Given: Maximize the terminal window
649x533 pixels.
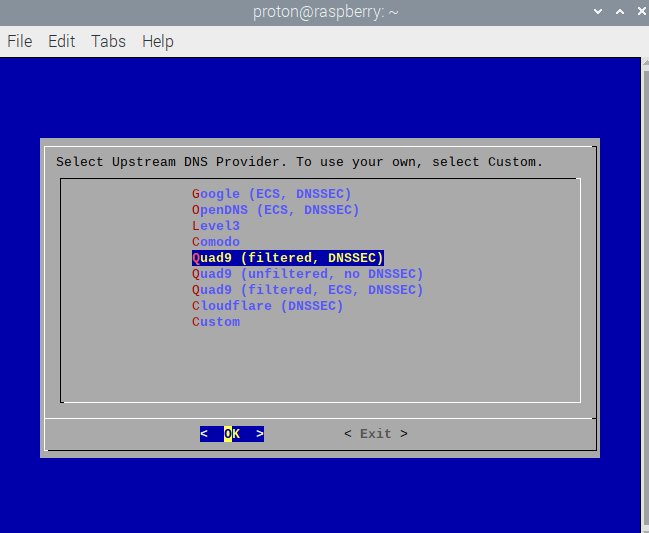Looking at the screenshot, I should pyautogui.click(x=620, y=12).
